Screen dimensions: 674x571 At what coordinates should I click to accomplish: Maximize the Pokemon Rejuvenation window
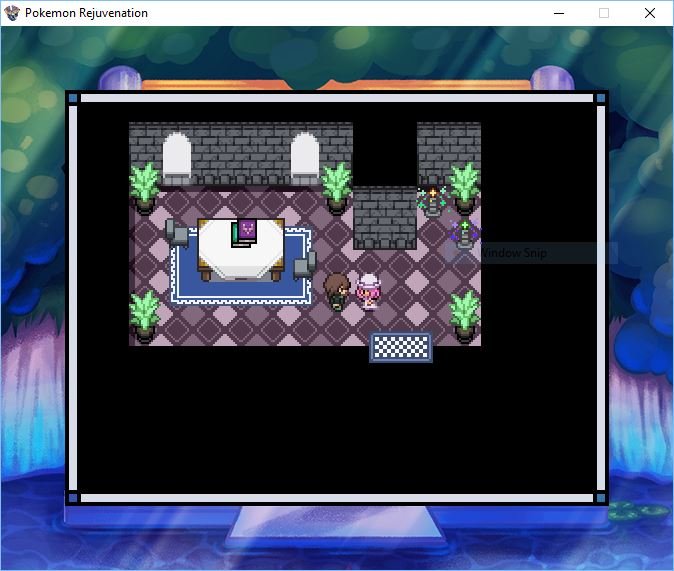point(604,13)
